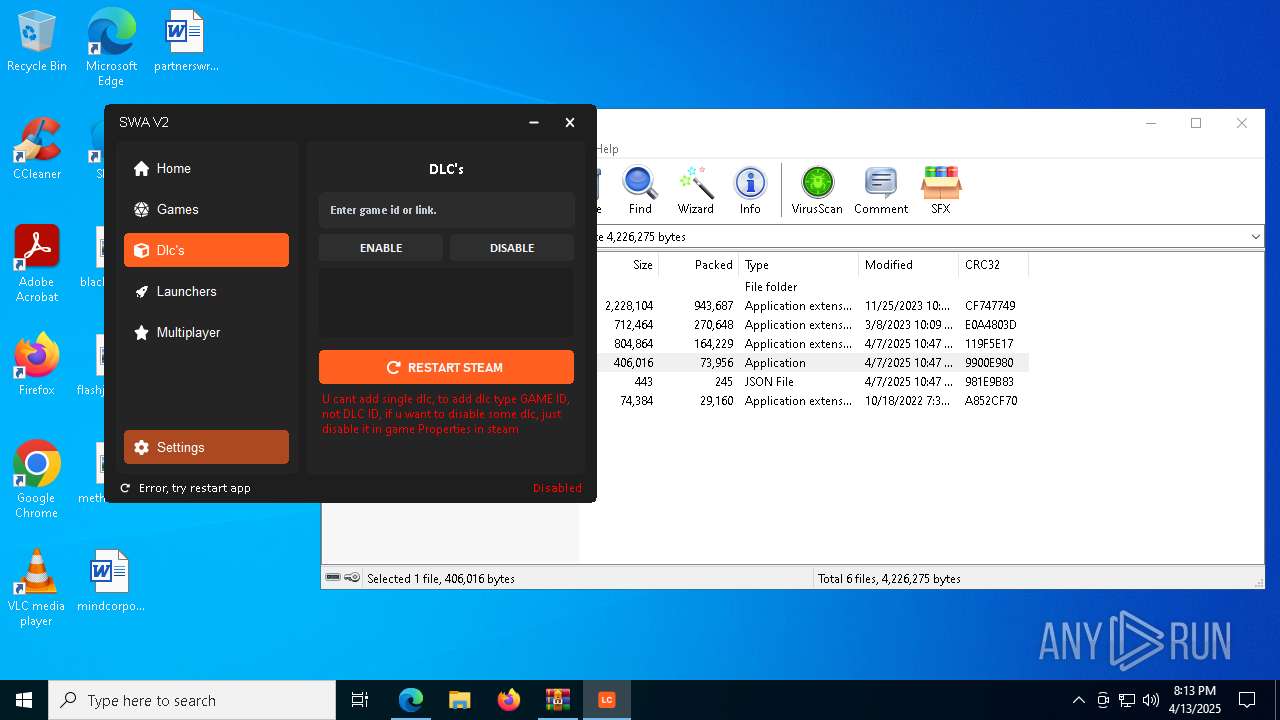Select the row with CRC32 E0A4803D
The image size is (1280, 720).
pyautogui.click(x=812, y=325)
